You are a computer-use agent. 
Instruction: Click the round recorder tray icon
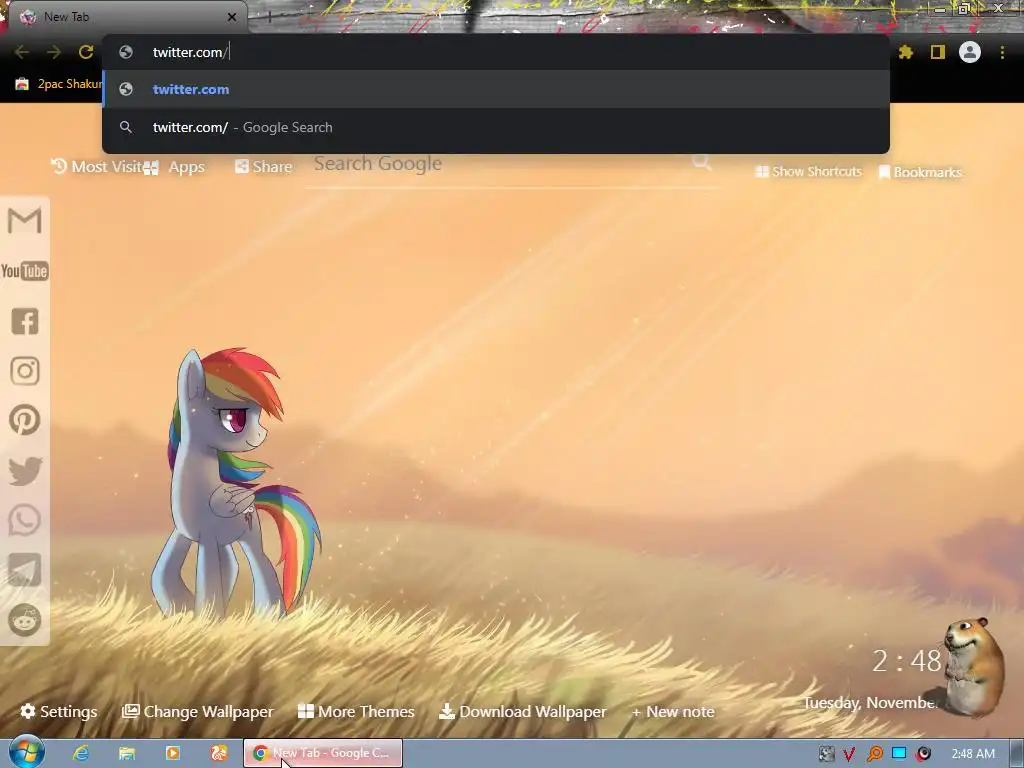coord(923,754)
